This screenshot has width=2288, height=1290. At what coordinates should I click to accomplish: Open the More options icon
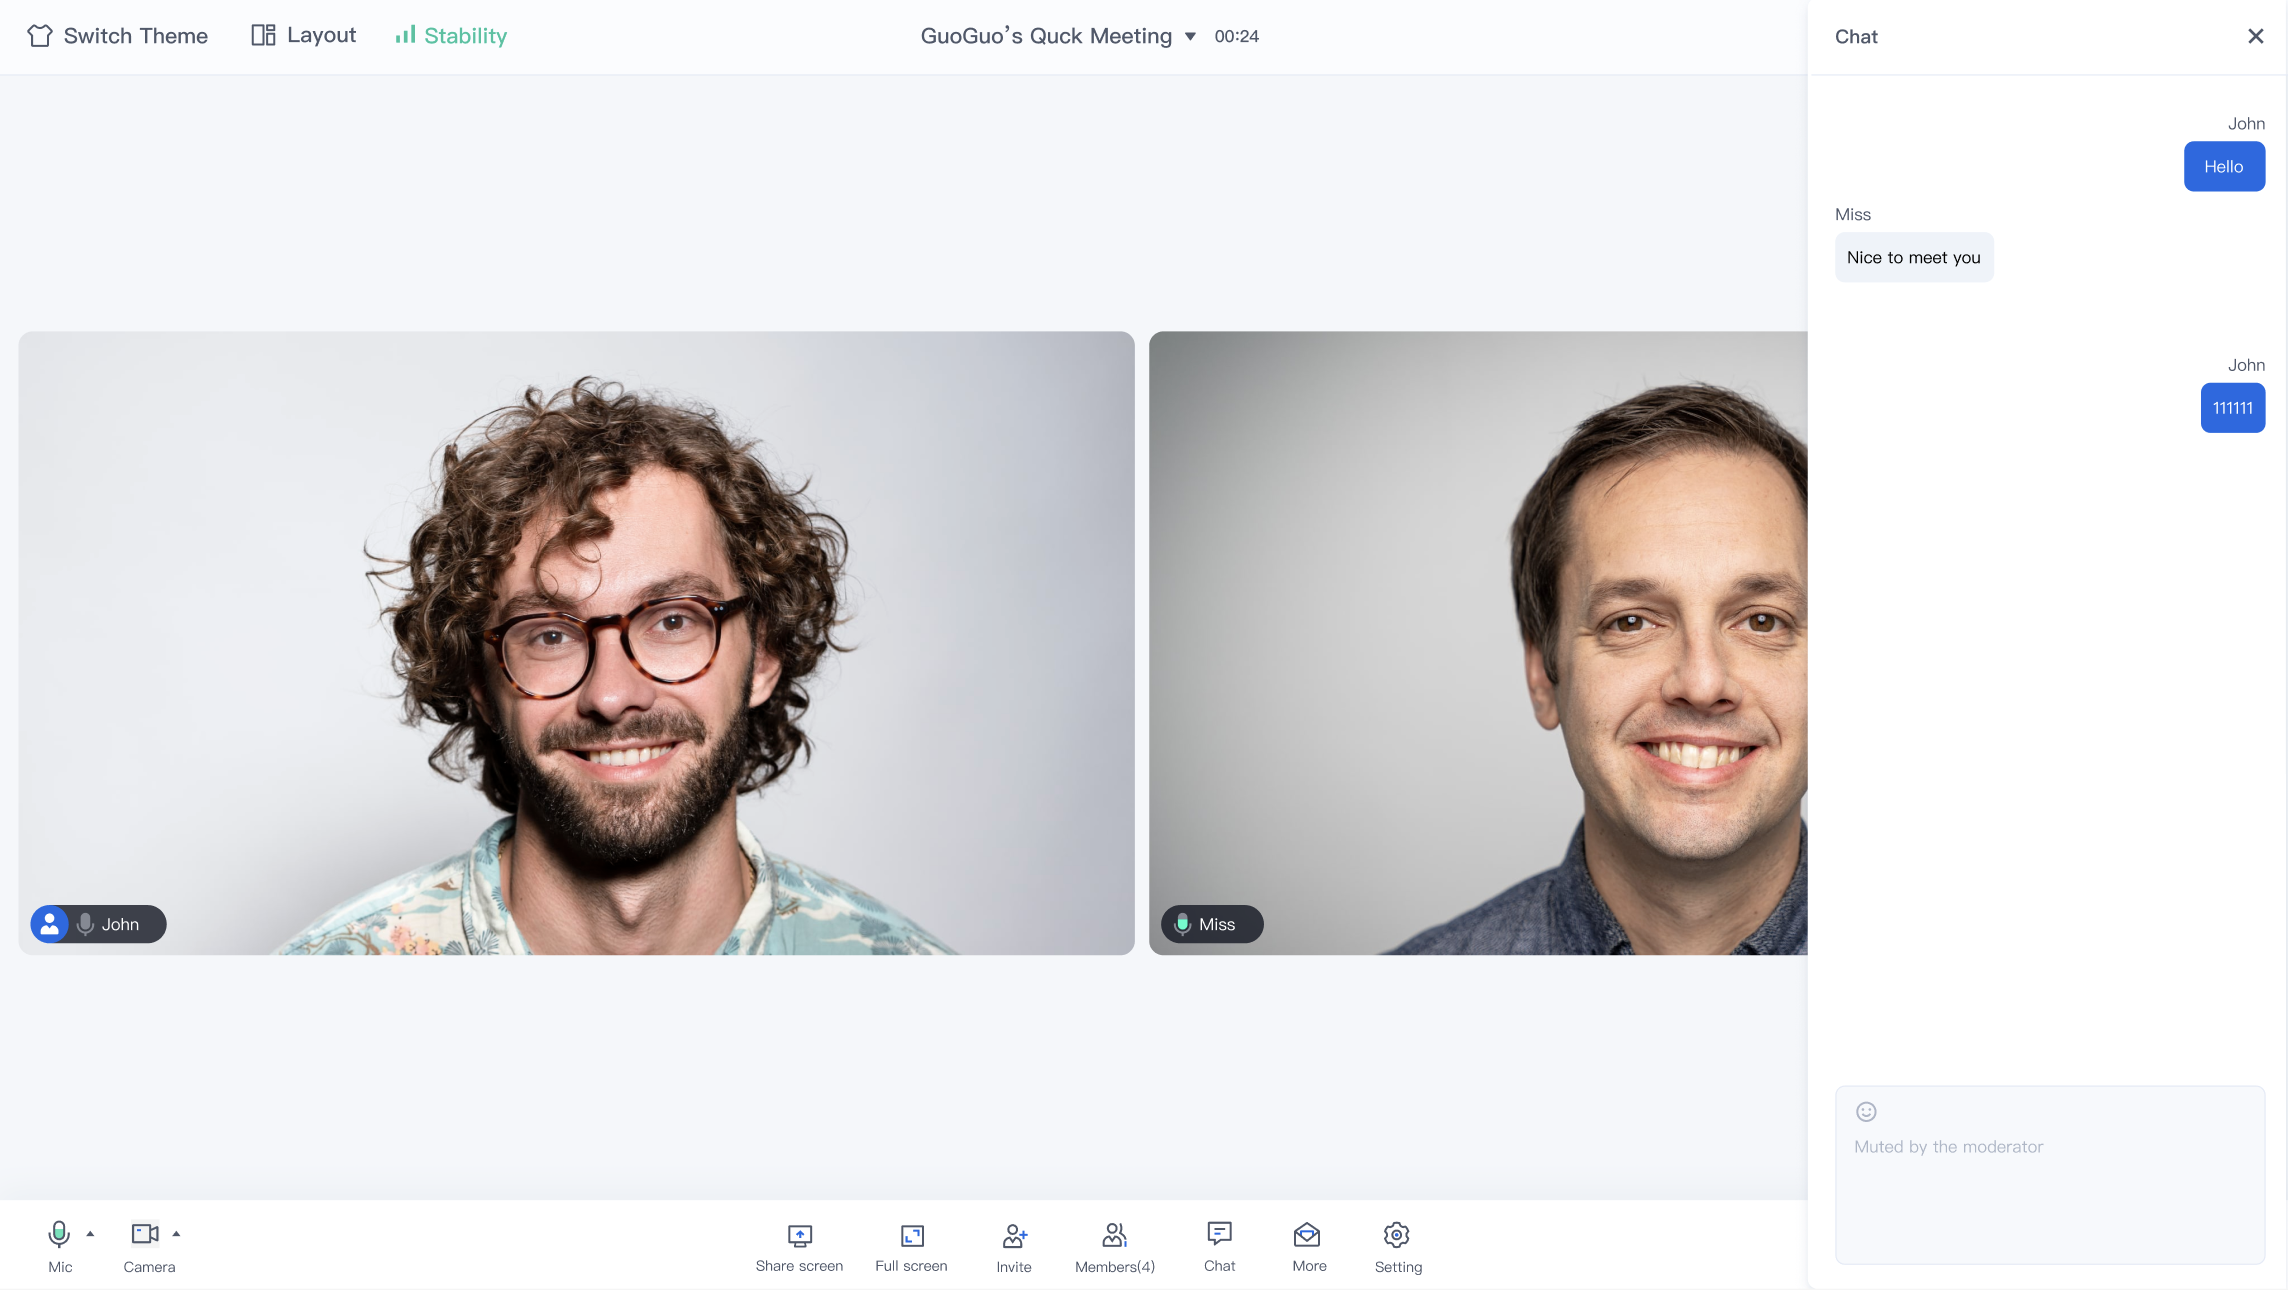[1308, 1236]
